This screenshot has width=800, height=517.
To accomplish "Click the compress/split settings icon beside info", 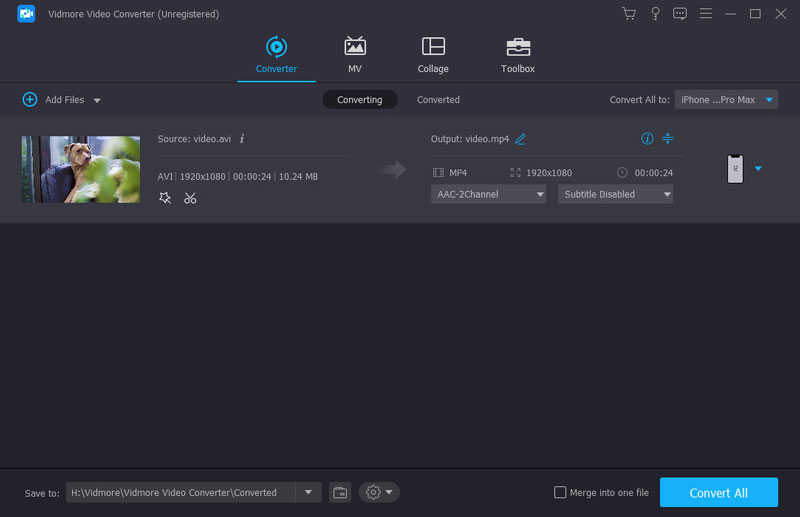I will [668, 138].
